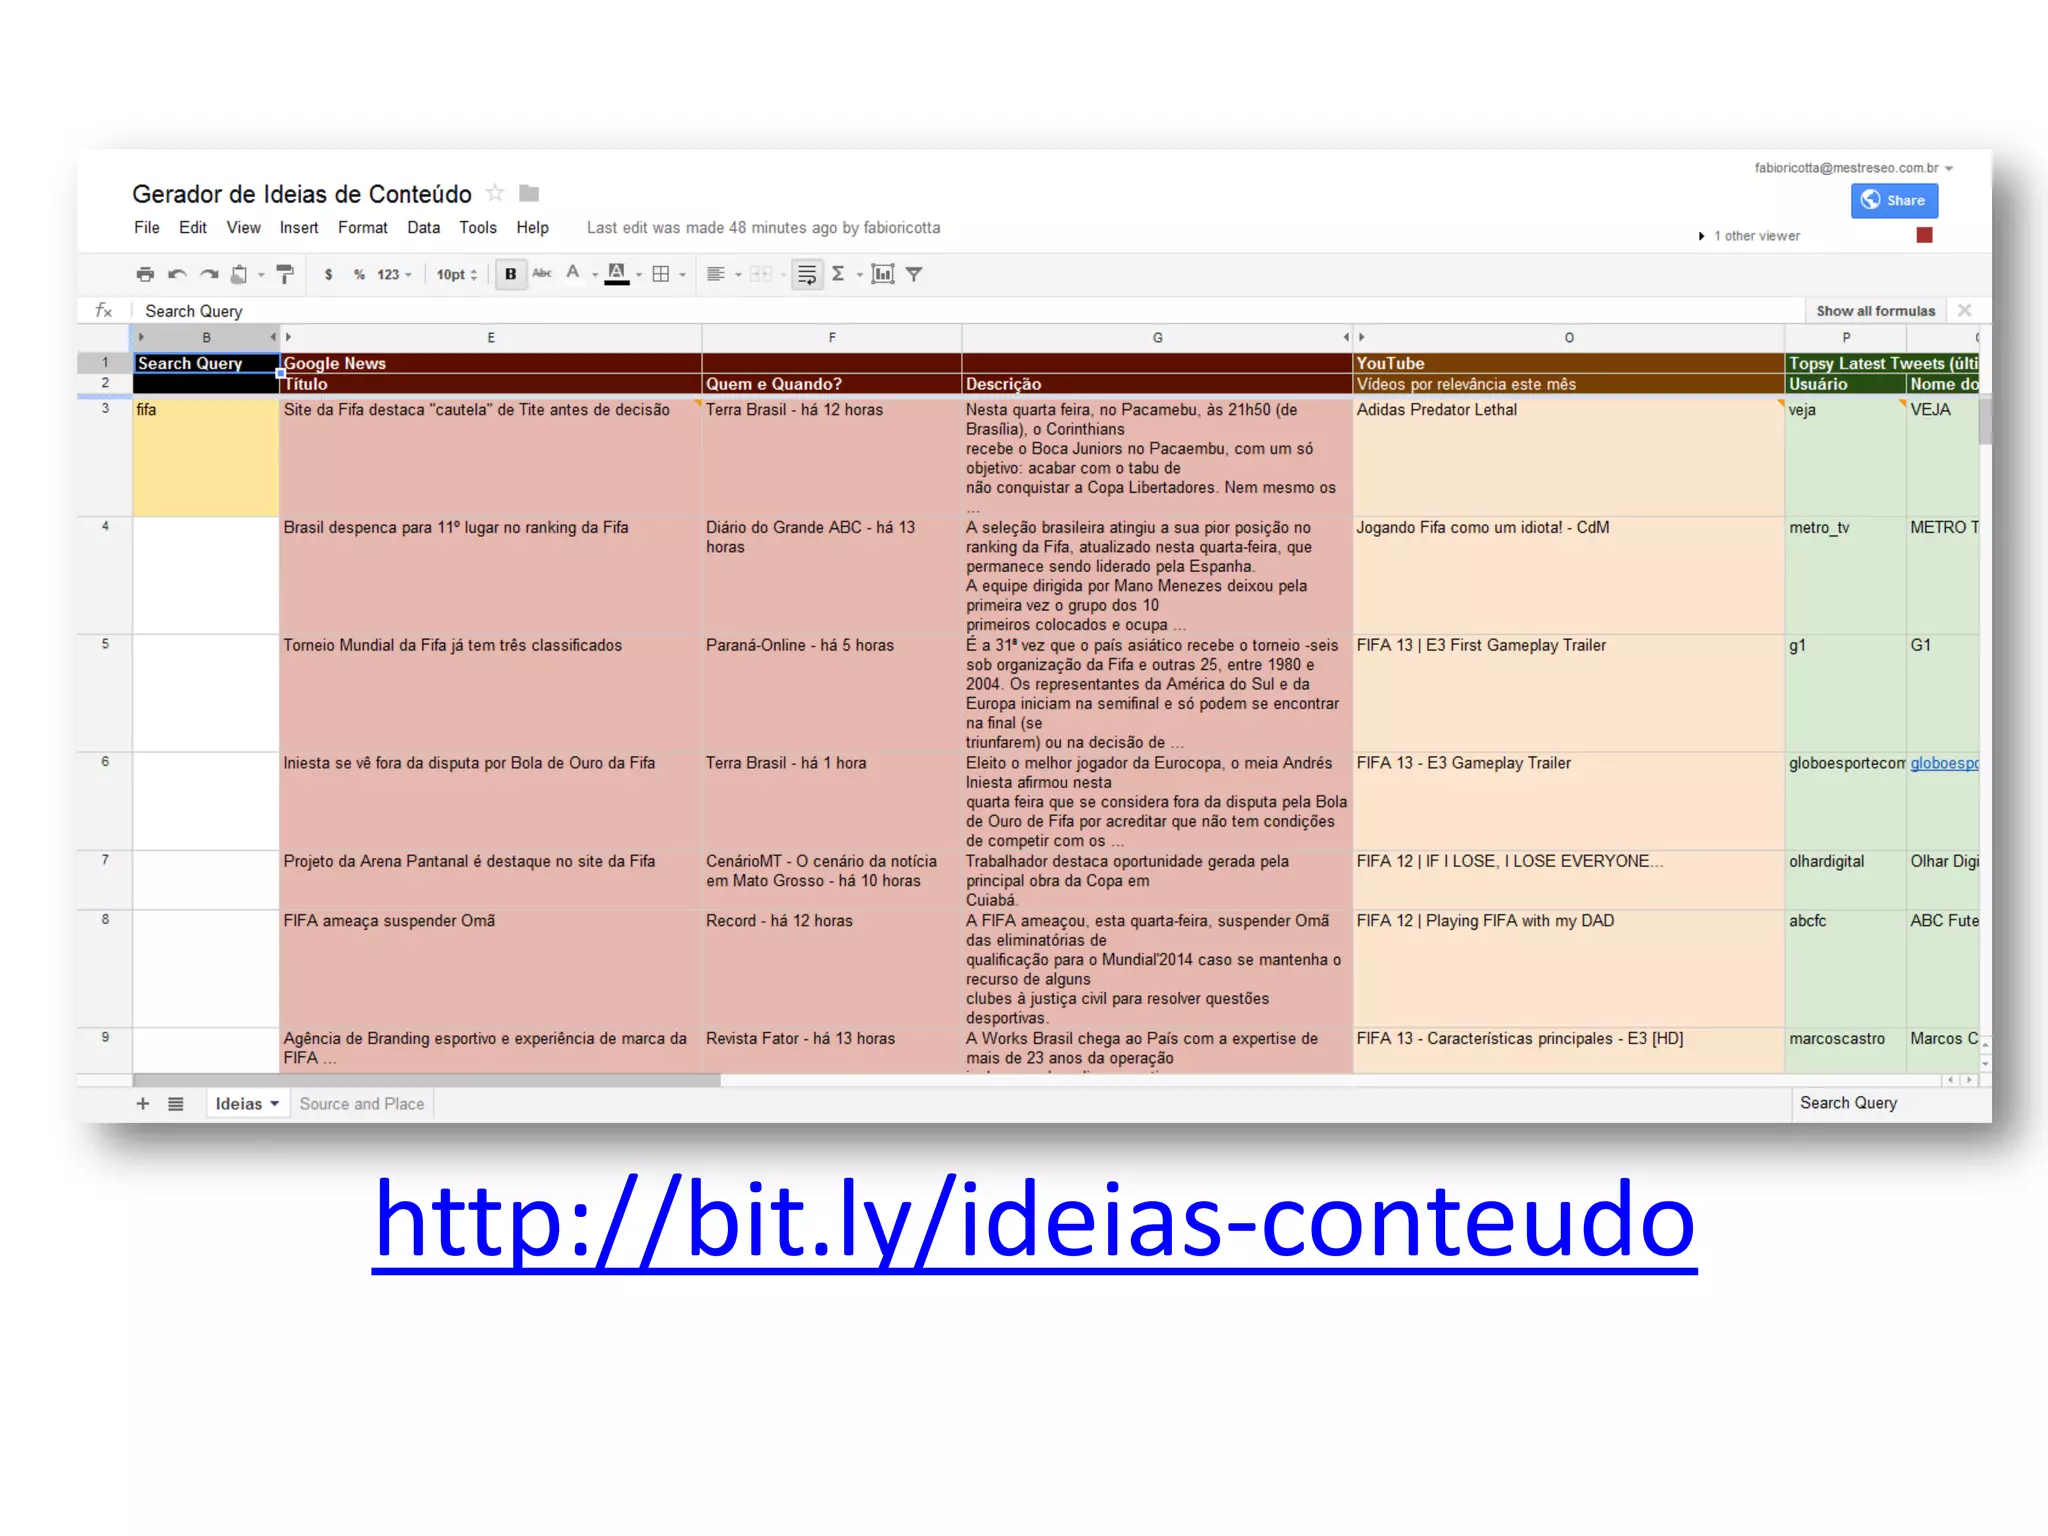The height and width of the screenshot is (1536, 2048).
Task: Open the Data menu
Action: click(423, 228)
